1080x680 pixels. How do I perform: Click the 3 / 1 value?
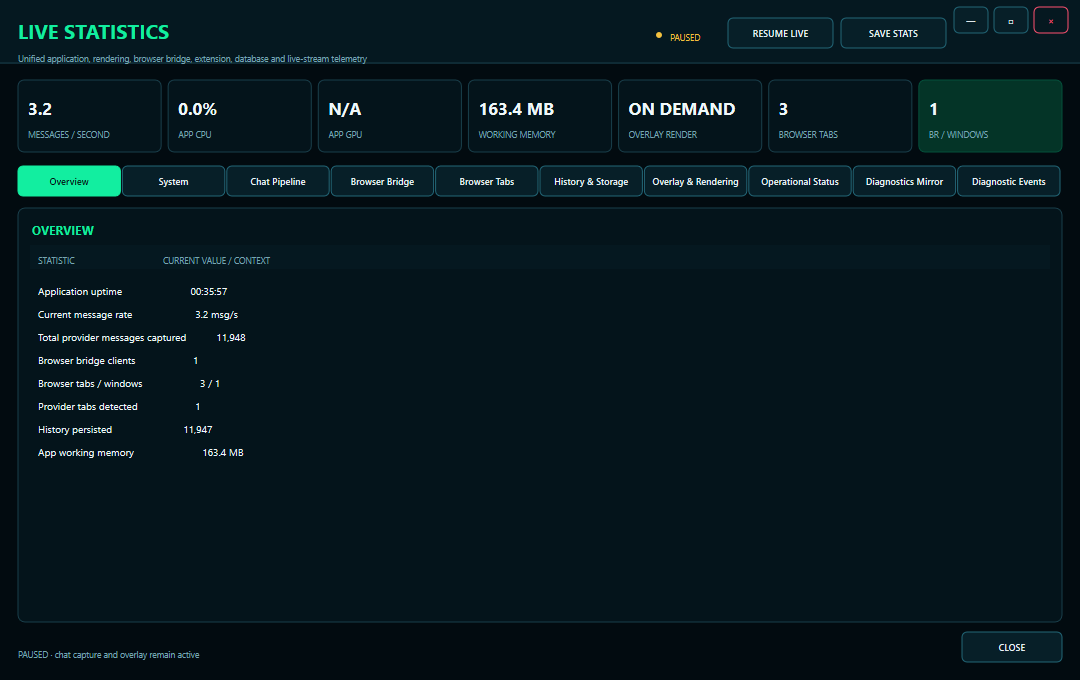point(209,384)
